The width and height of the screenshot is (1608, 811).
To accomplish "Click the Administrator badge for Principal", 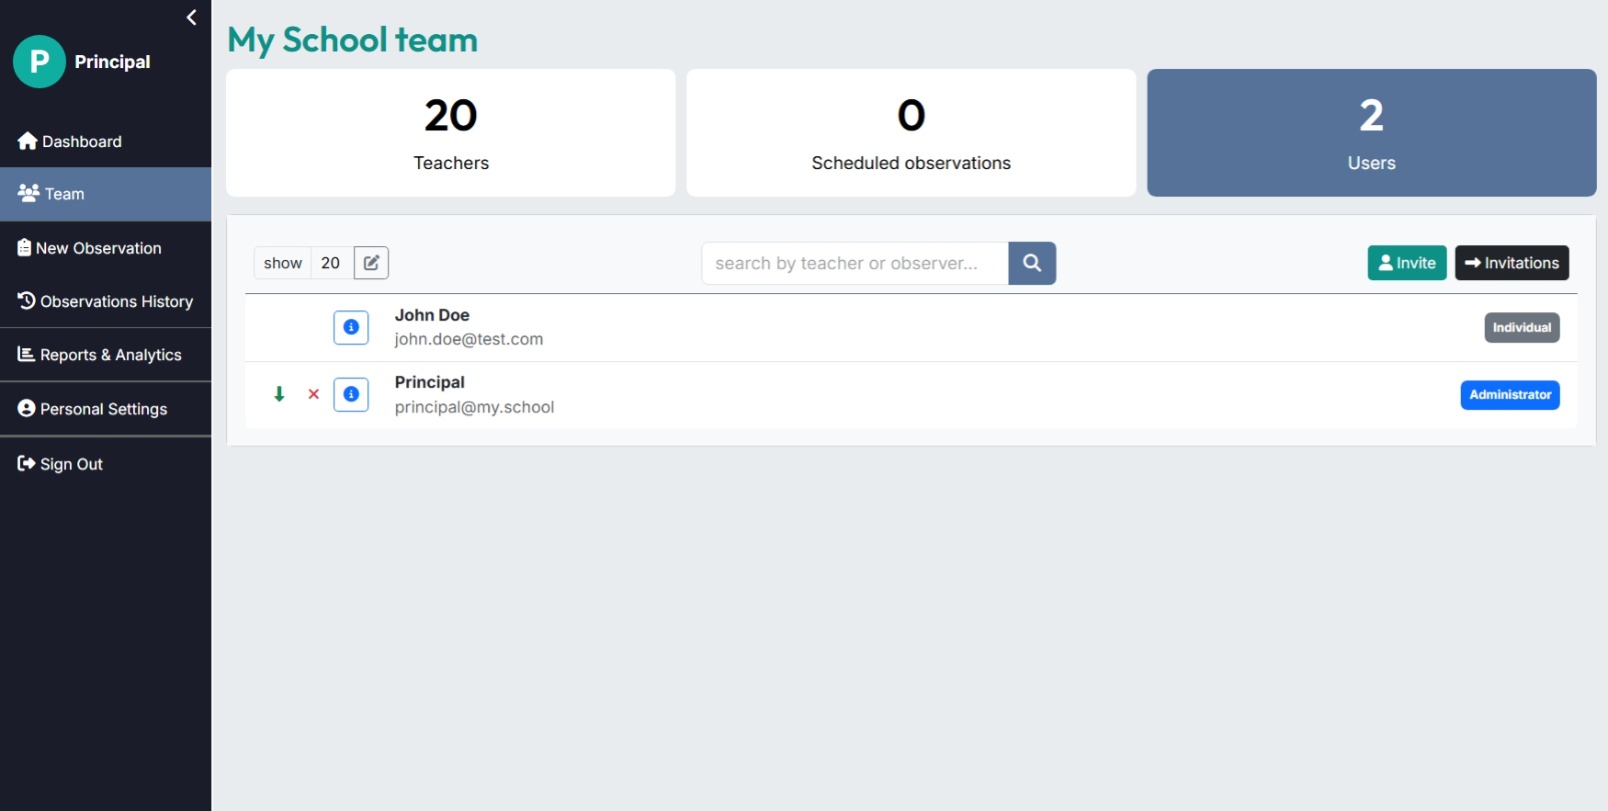I will click(1510, 395).
